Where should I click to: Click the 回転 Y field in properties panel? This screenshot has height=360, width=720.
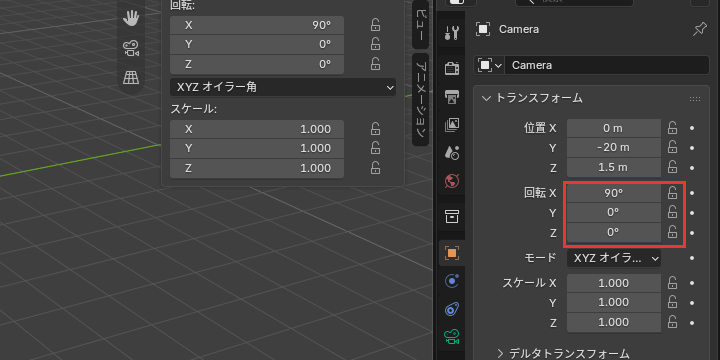tap(614, 213)
